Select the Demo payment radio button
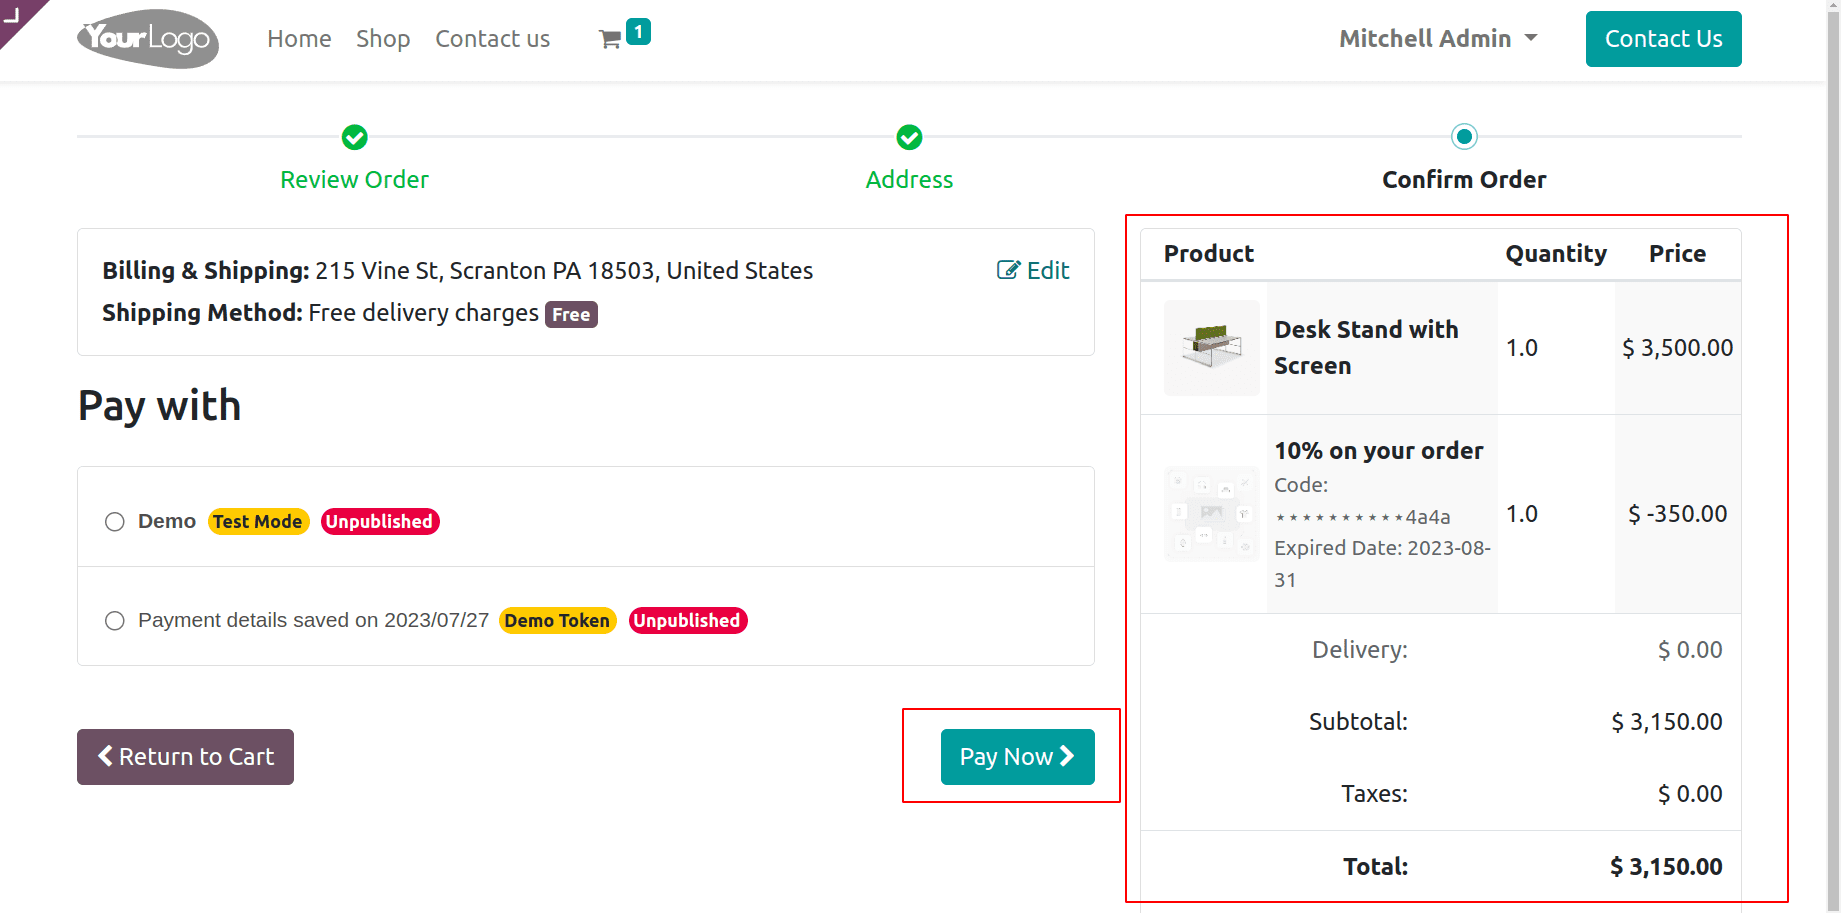The image size is (1841, 913). (x=115, y=522)
